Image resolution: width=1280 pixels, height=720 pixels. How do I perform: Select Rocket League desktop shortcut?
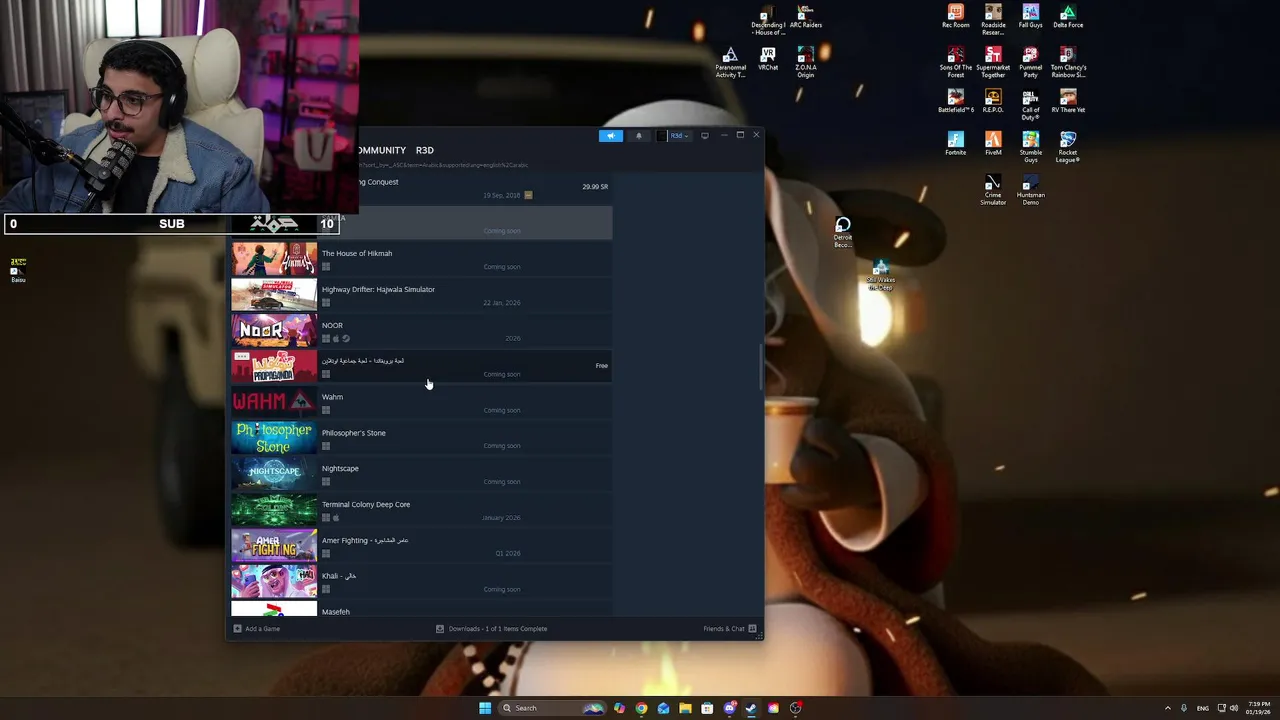[1068, 147]
